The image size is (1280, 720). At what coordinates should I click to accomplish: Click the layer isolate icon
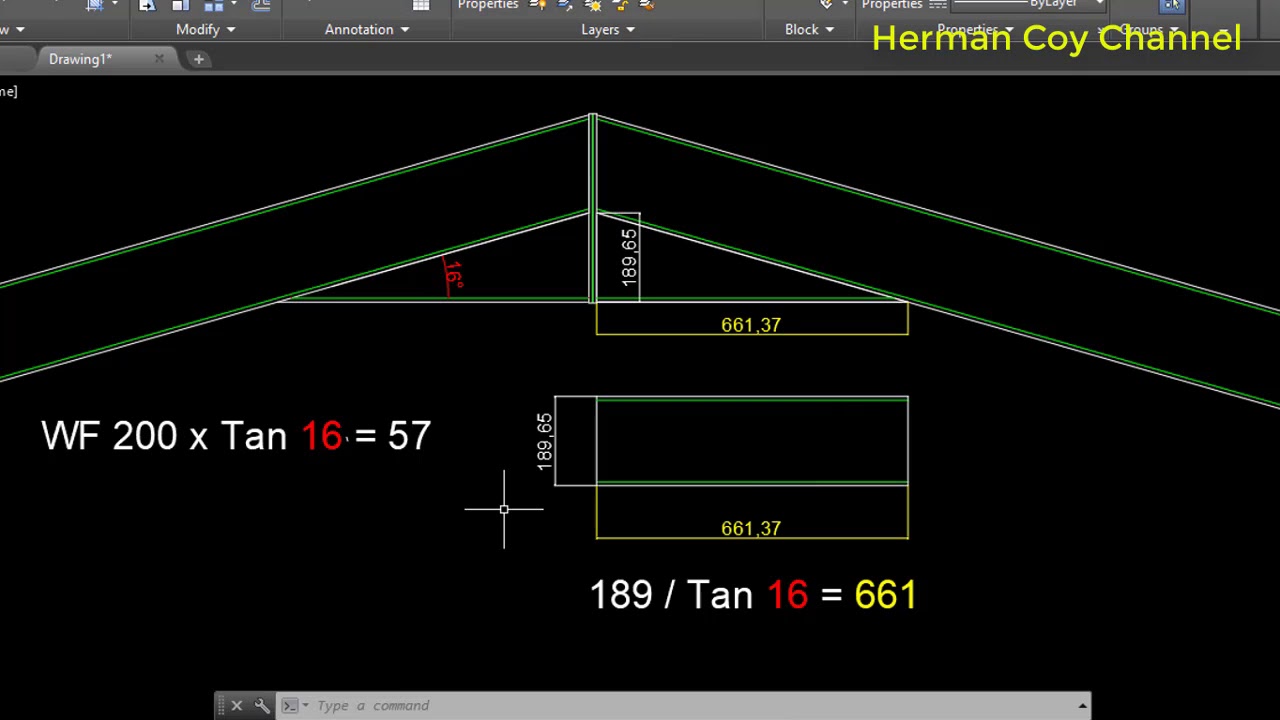coord(565,5)
